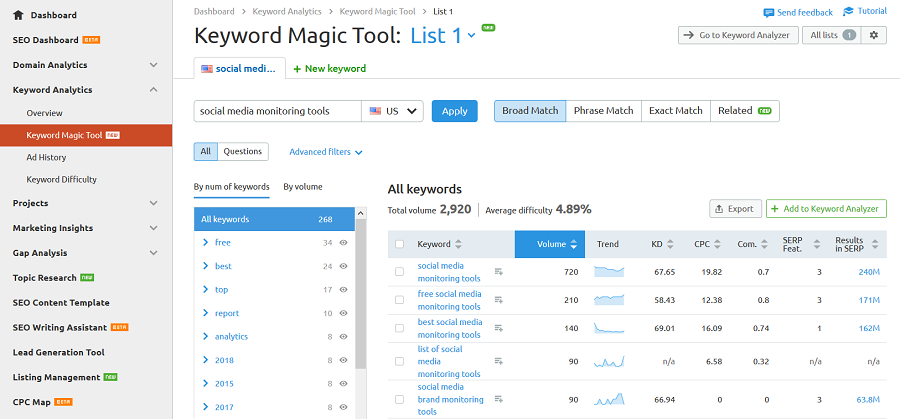This screenshot has width=900, height=419.
Task: Click the US flag icon on keyword tab
Action: click(207, 68)
